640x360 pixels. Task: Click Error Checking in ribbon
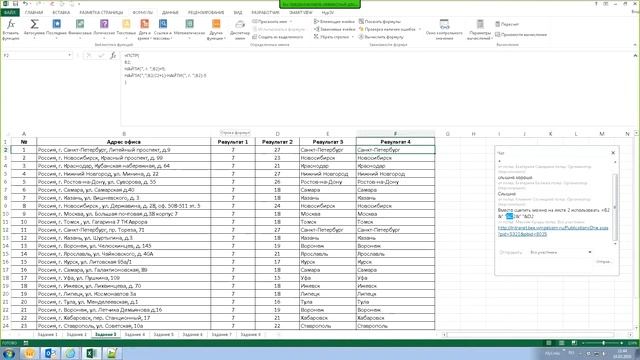[387, 29]
